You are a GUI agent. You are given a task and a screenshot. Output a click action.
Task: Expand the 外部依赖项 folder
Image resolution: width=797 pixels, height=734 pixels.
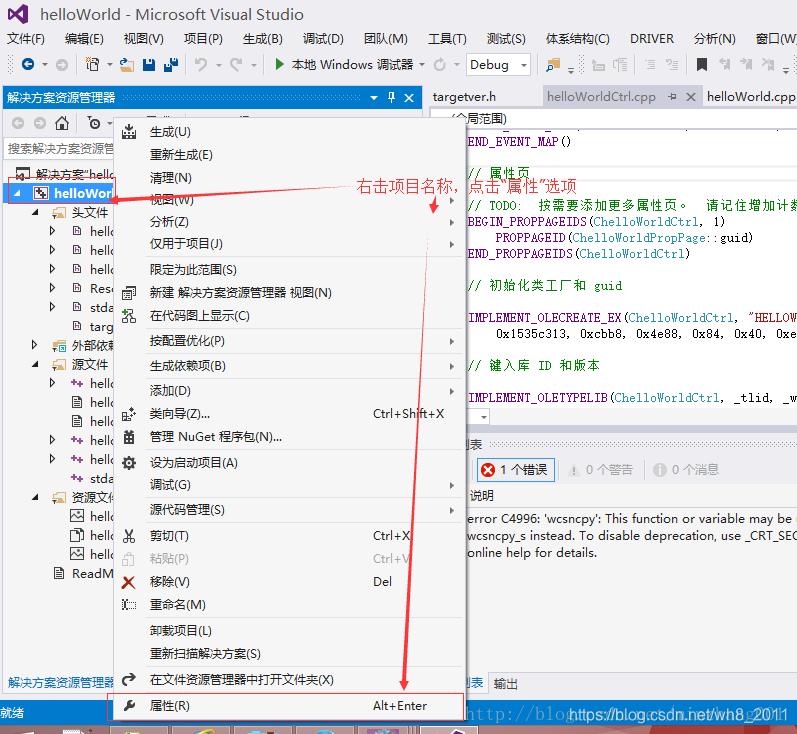point(35,345)
